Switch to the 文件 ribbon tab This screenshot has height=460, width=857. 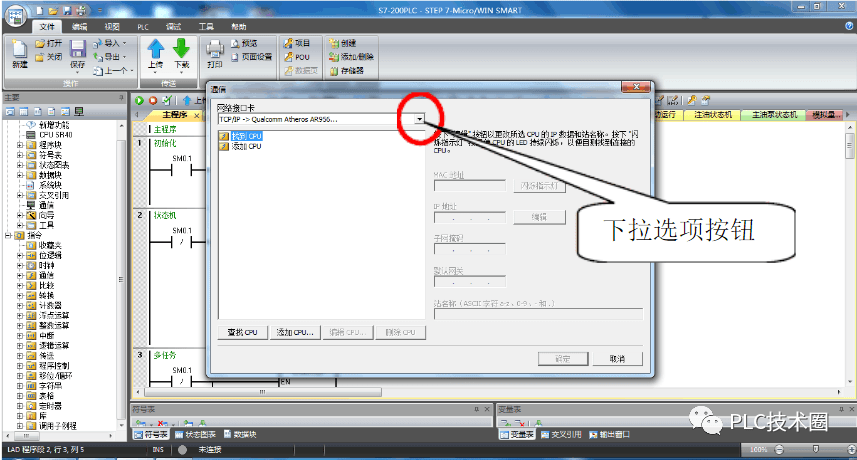[47, 27]
